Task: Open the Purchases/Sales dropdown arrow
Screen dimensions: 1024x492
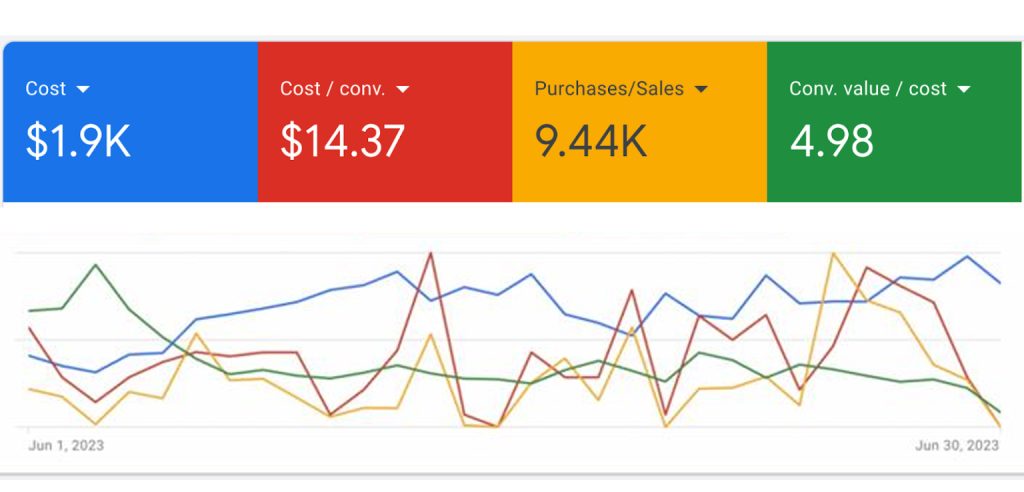Action: [701, 89]
